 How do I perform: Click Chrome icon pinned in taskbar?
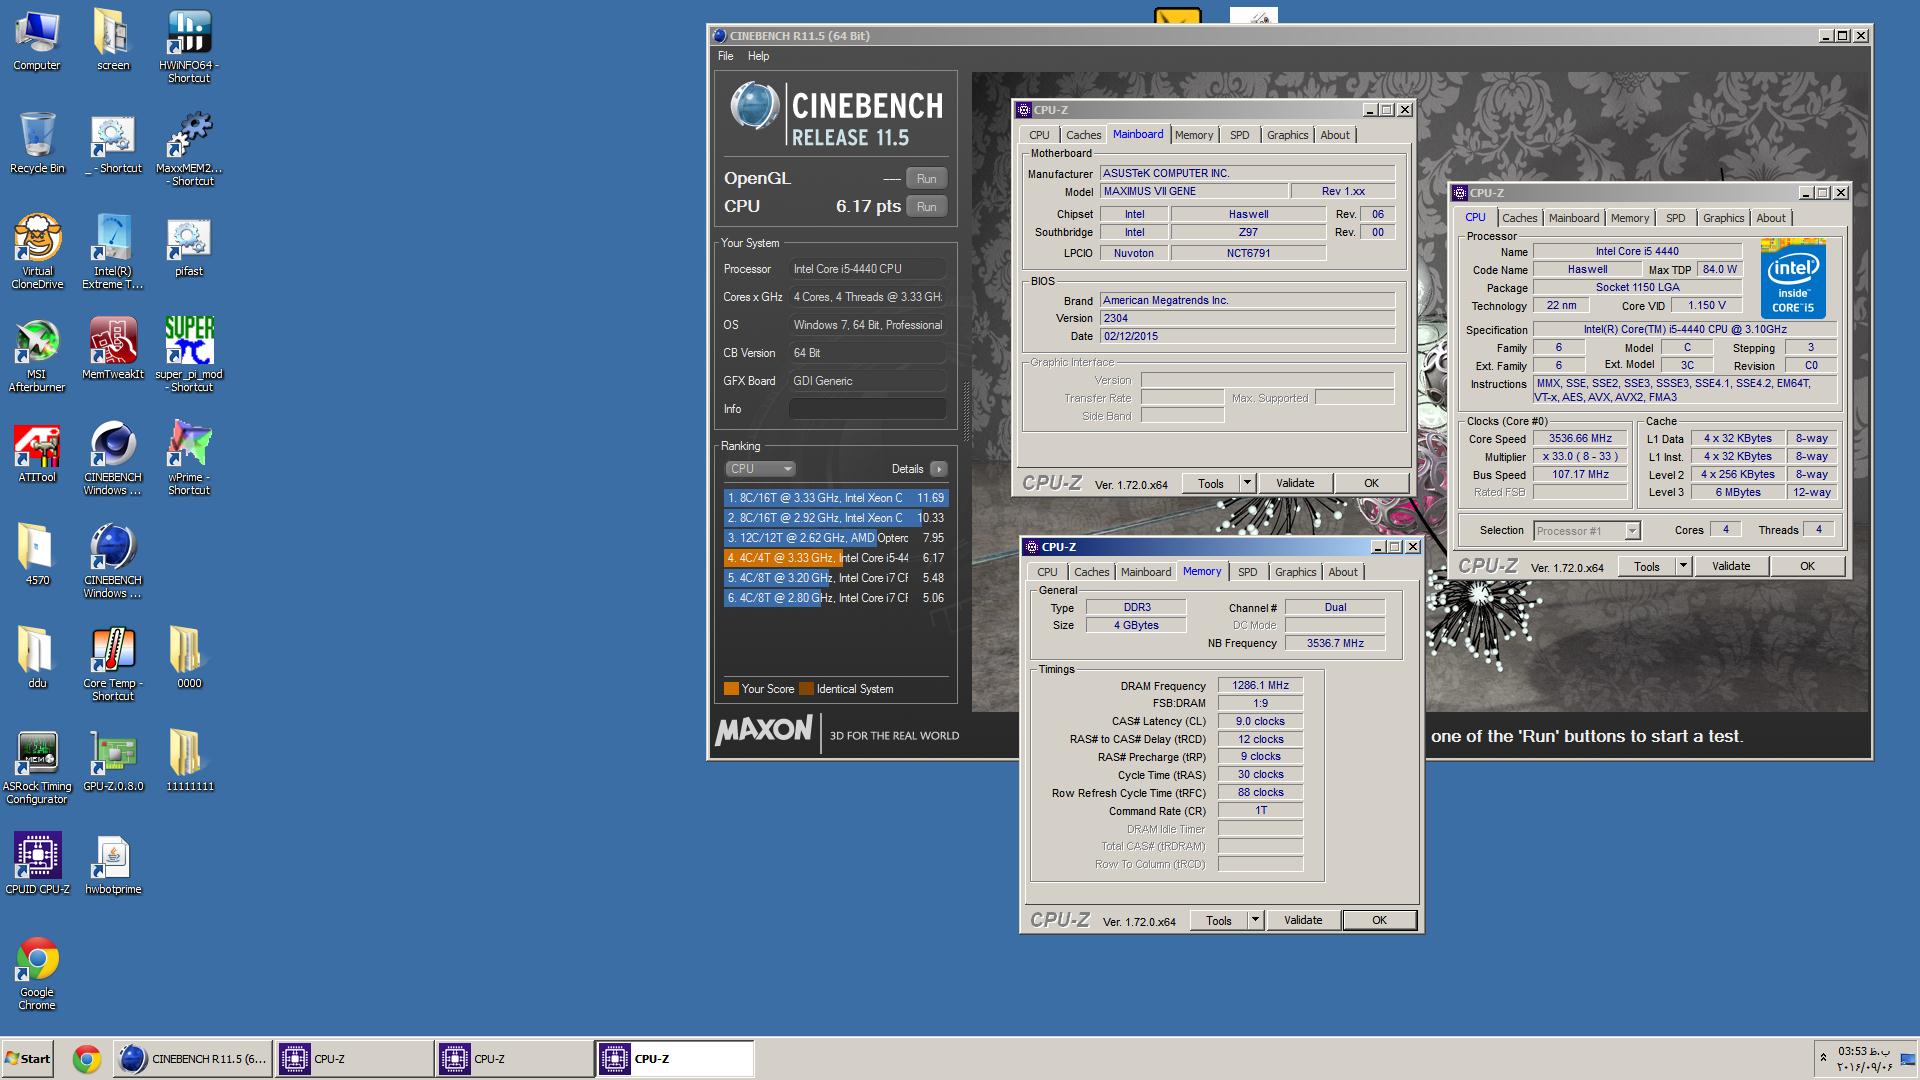[x=87, y=1059]
